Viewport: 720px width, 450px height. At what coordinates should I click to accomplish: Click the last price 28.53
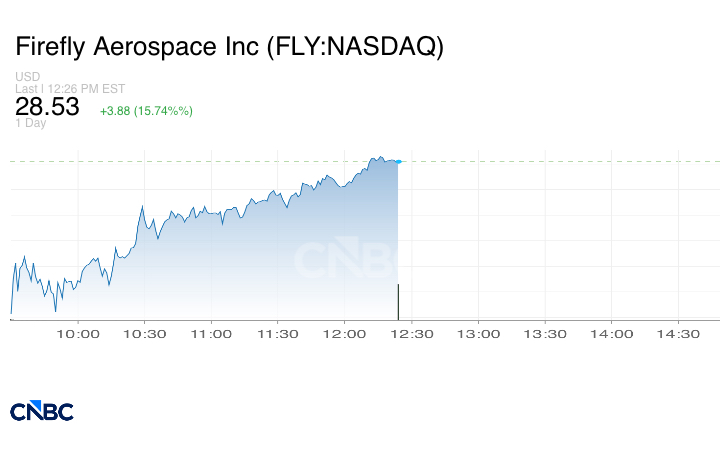47,107
